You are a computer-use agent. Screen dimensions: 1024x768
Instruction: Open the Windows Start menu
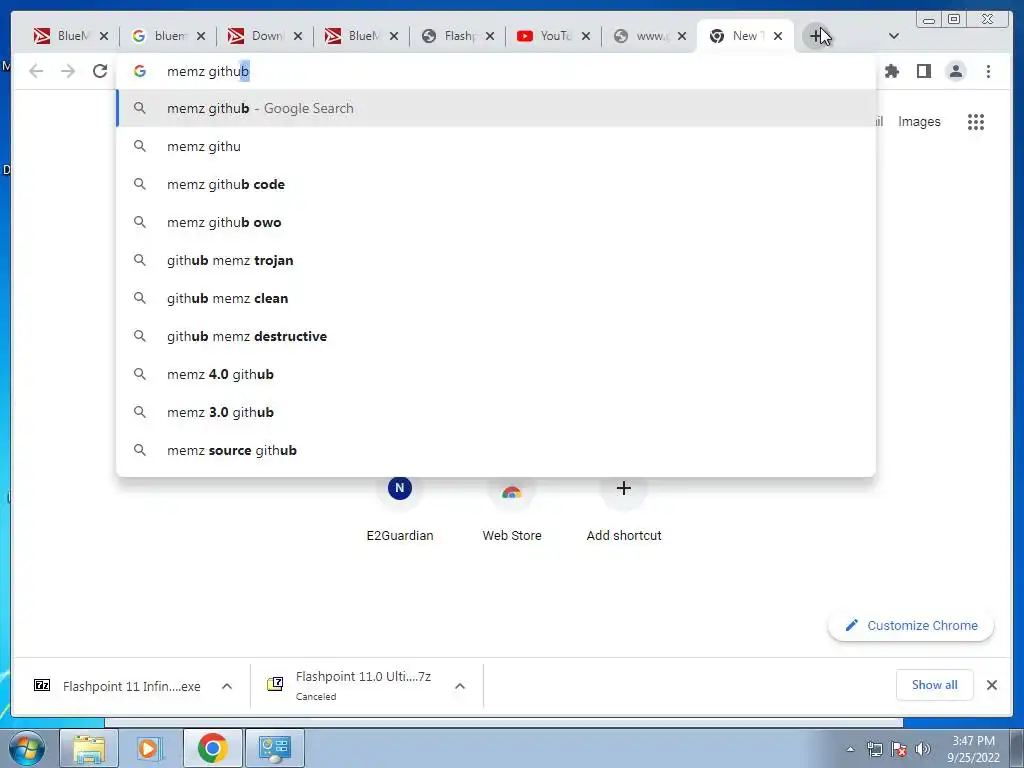(x=27, y=748)
